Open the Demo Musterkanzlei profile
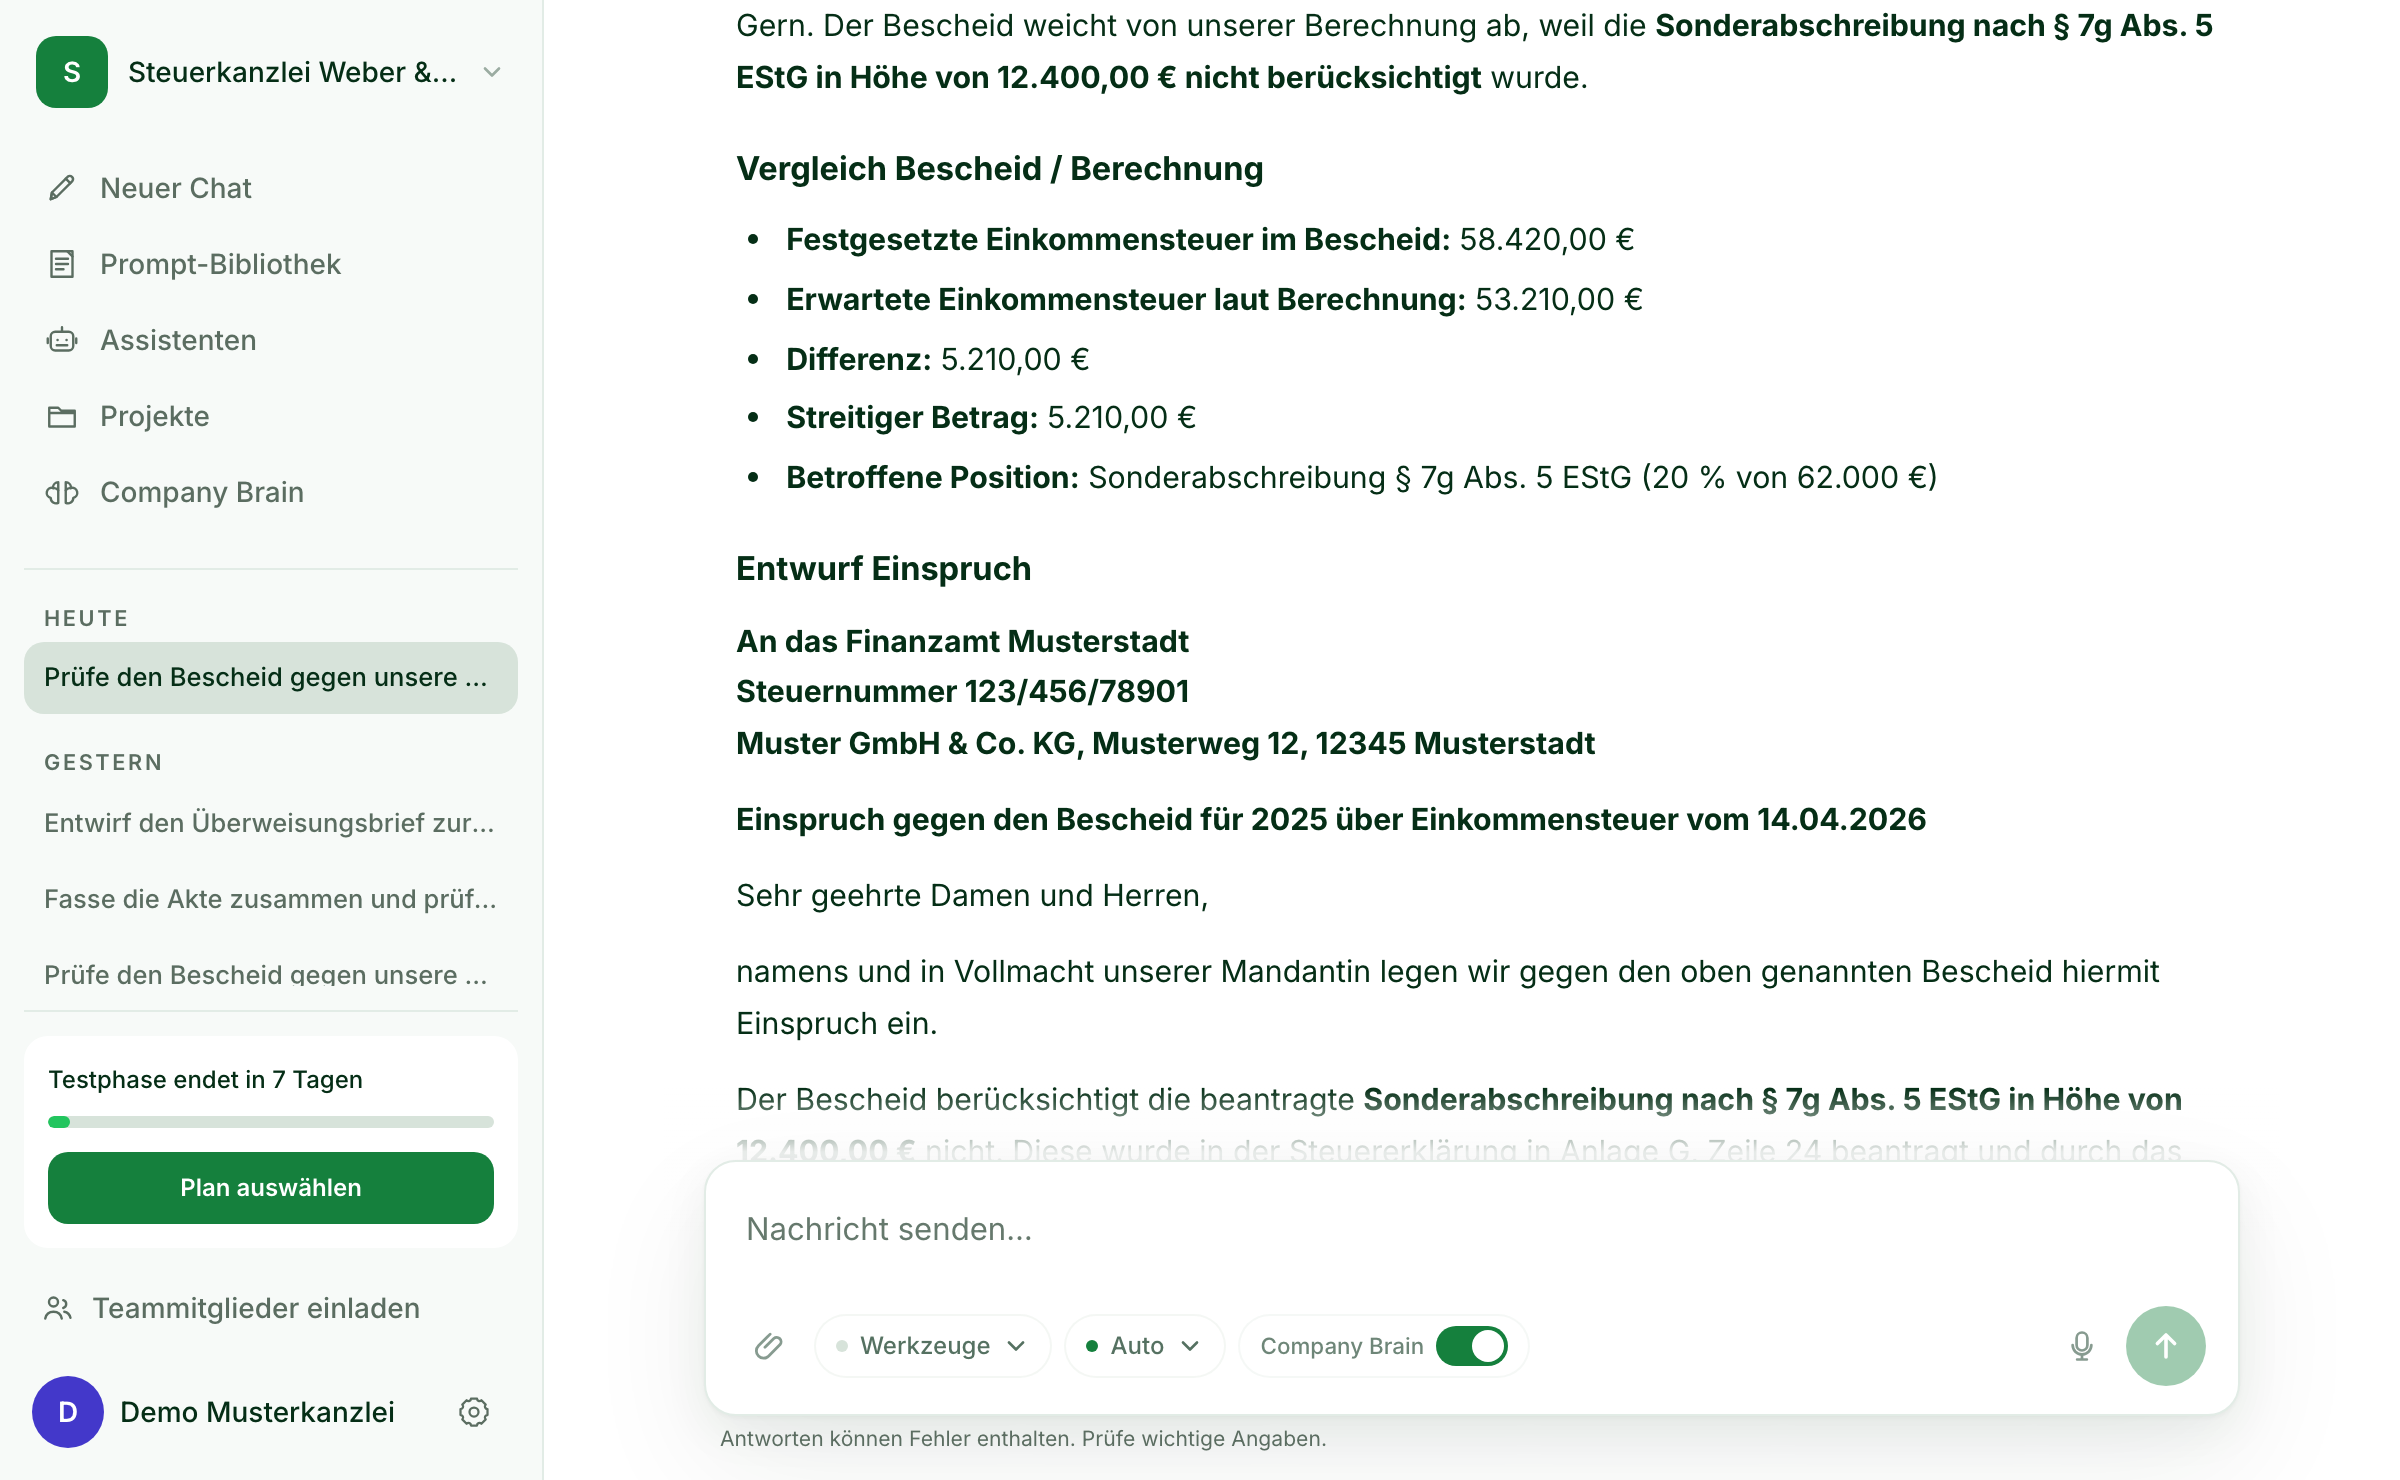 (257, 1412)
